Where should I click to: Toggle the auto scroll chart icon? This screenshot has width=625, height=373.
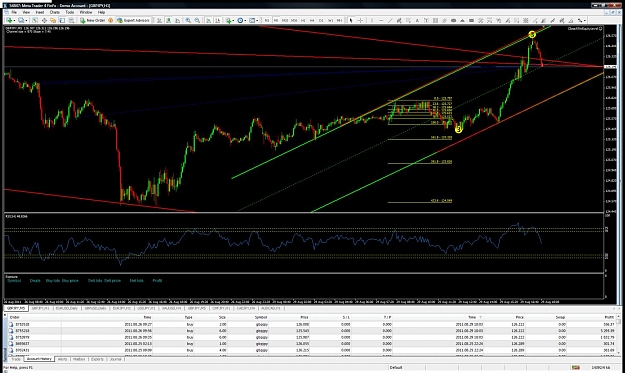208,20
